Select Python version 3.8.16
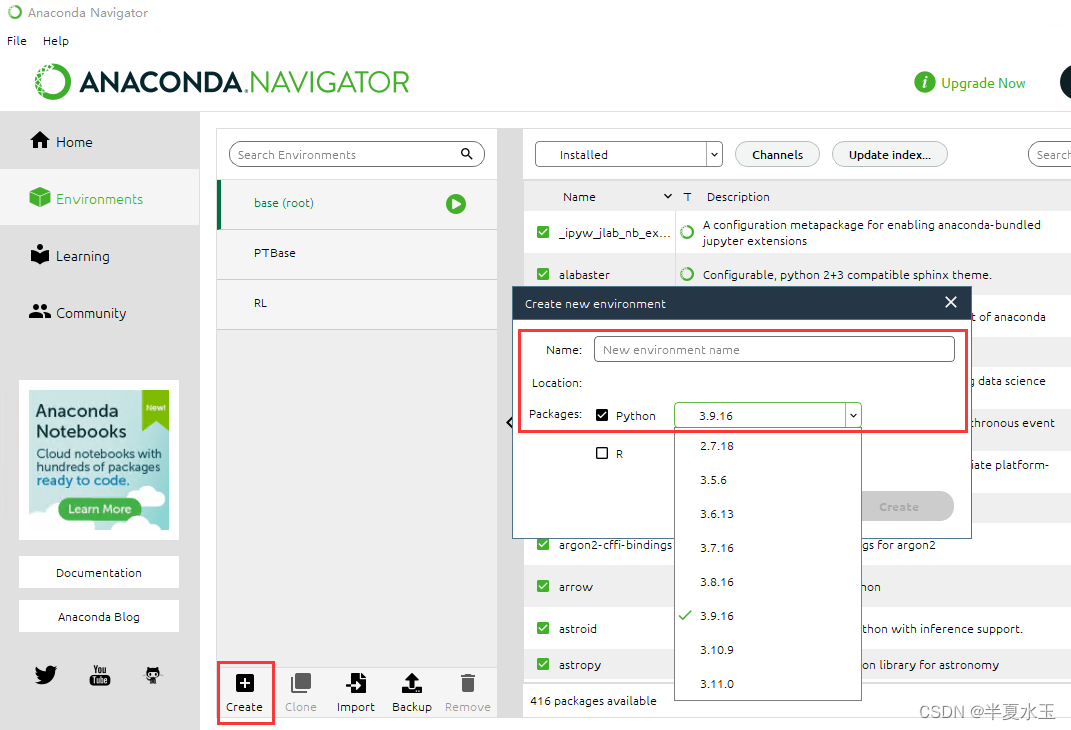The height and width of the screenshot is (730, 1071). [767, 582]
